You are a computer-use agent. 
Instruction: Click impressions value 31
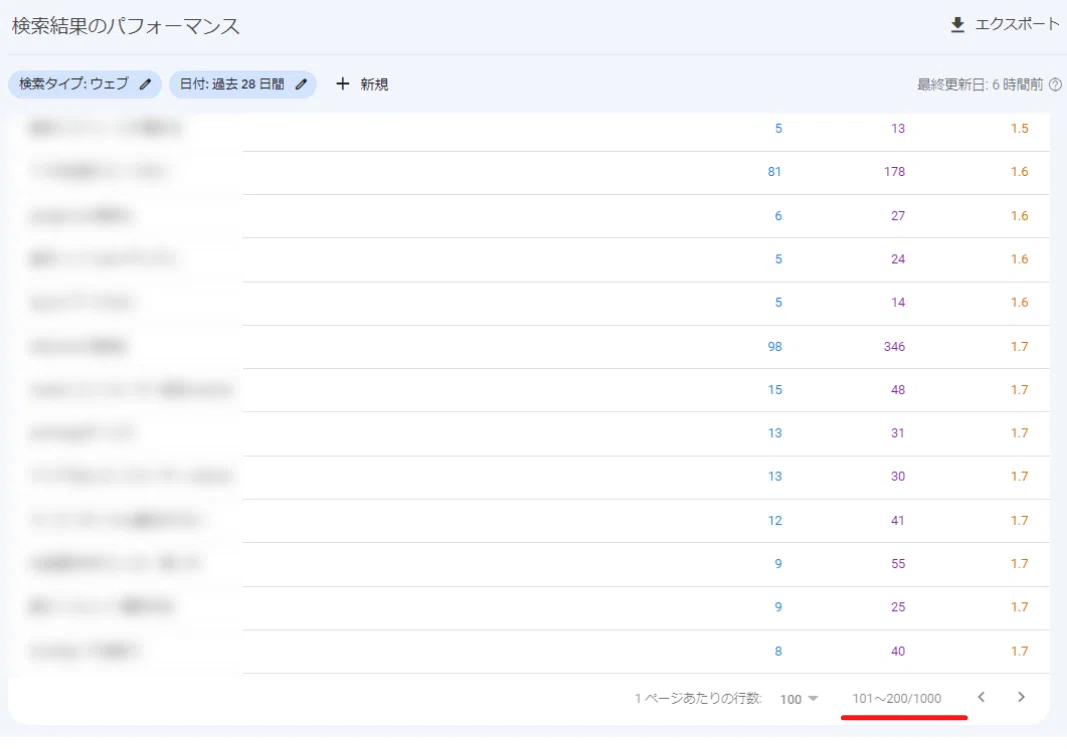pos(898,433)
